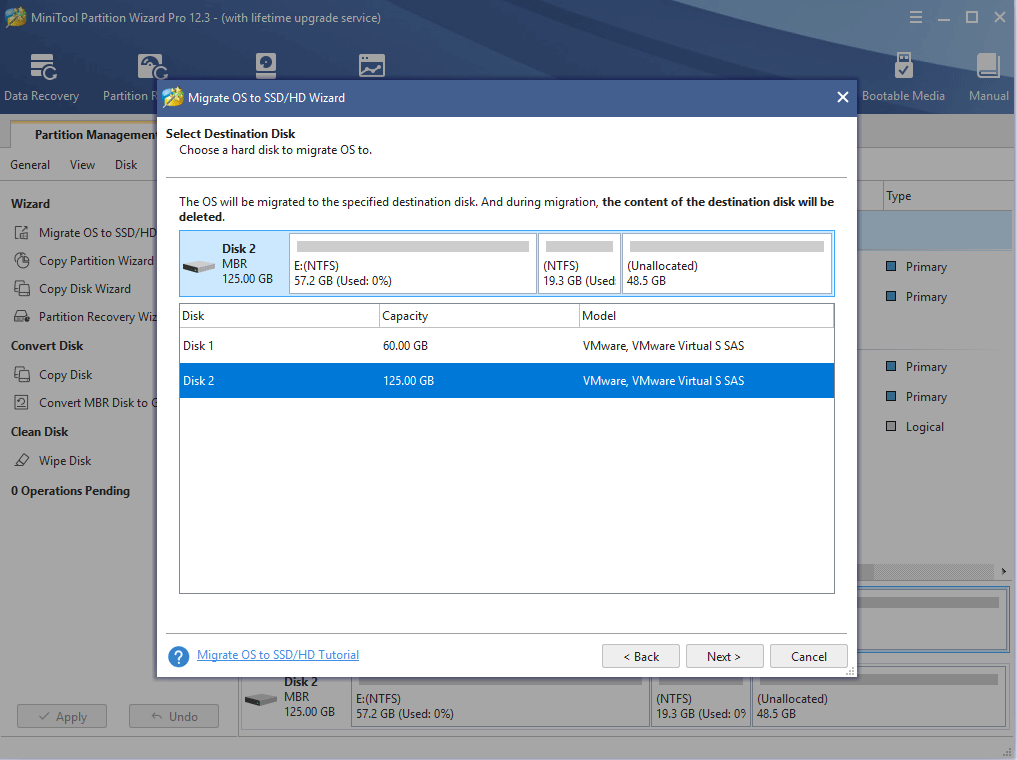The width and height of the screenshot is (1017, 760).
Task: Open the Bootable Media tool
Action: pos(903,78)
